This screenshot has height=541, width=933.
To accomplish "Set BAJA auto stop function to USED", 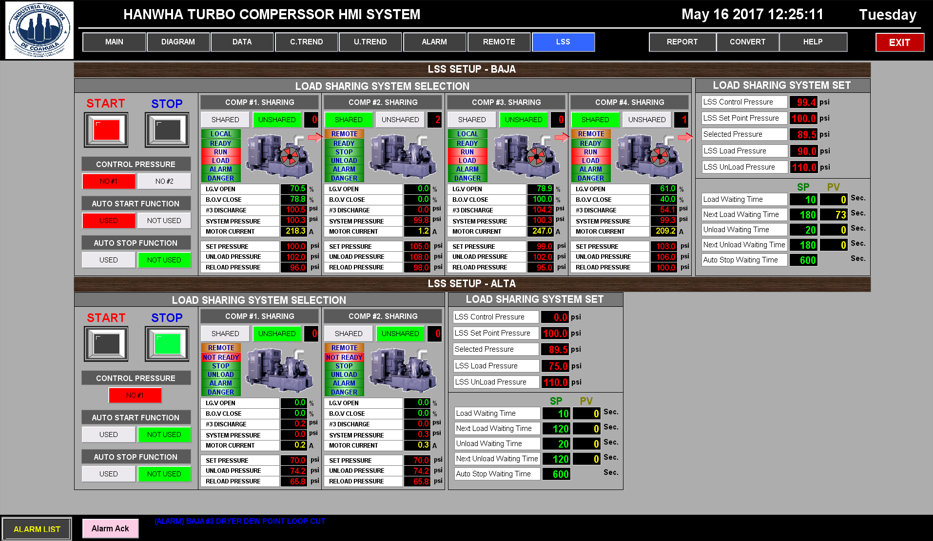I will click(108, 260).
